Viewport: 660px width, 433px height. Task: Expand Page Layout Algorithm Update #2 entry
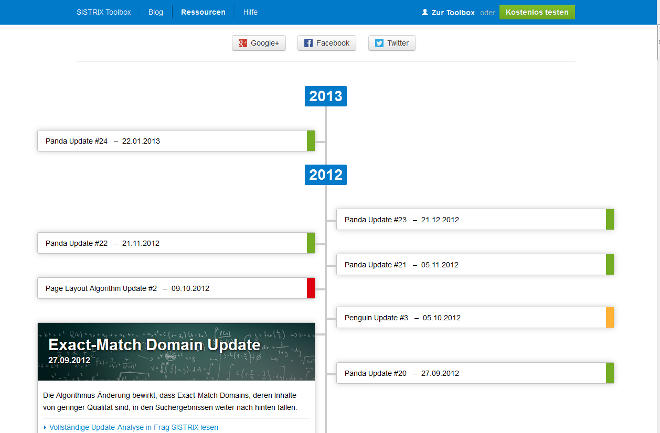(x=172, y=288)
